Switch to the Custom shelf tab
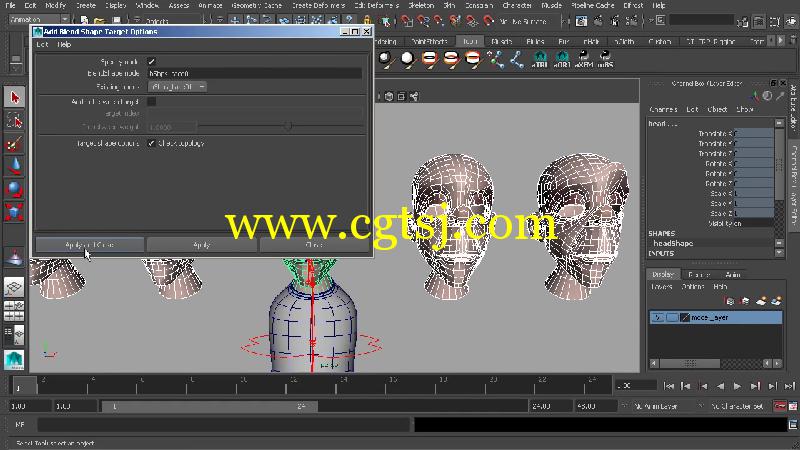Screen dimensions: 800x450 [660, 41]
